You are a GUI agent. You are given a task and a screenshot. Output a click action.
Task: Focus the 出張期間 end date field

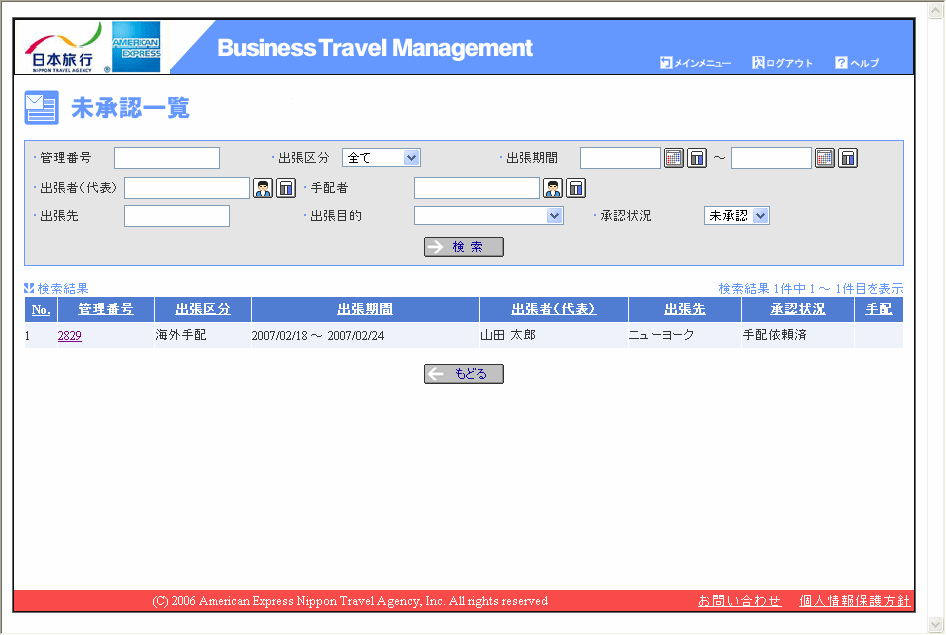point(771,158)
